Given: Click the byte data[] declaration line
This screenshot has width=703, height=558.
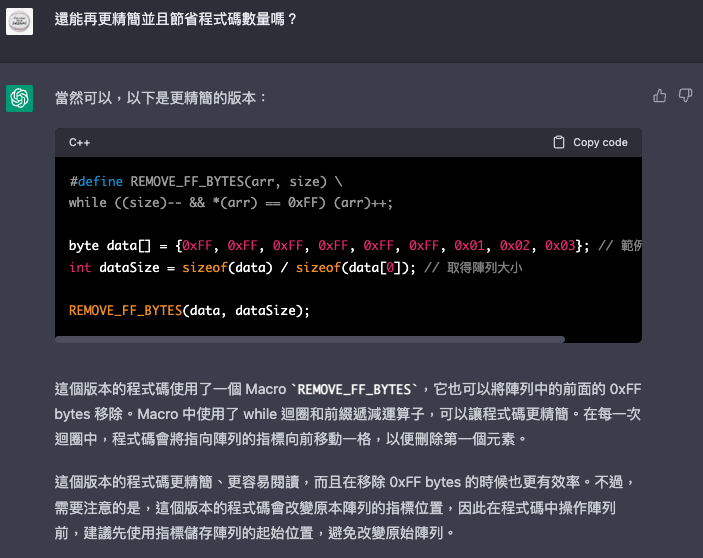Looking at the screenshot, I should (355, 246).
